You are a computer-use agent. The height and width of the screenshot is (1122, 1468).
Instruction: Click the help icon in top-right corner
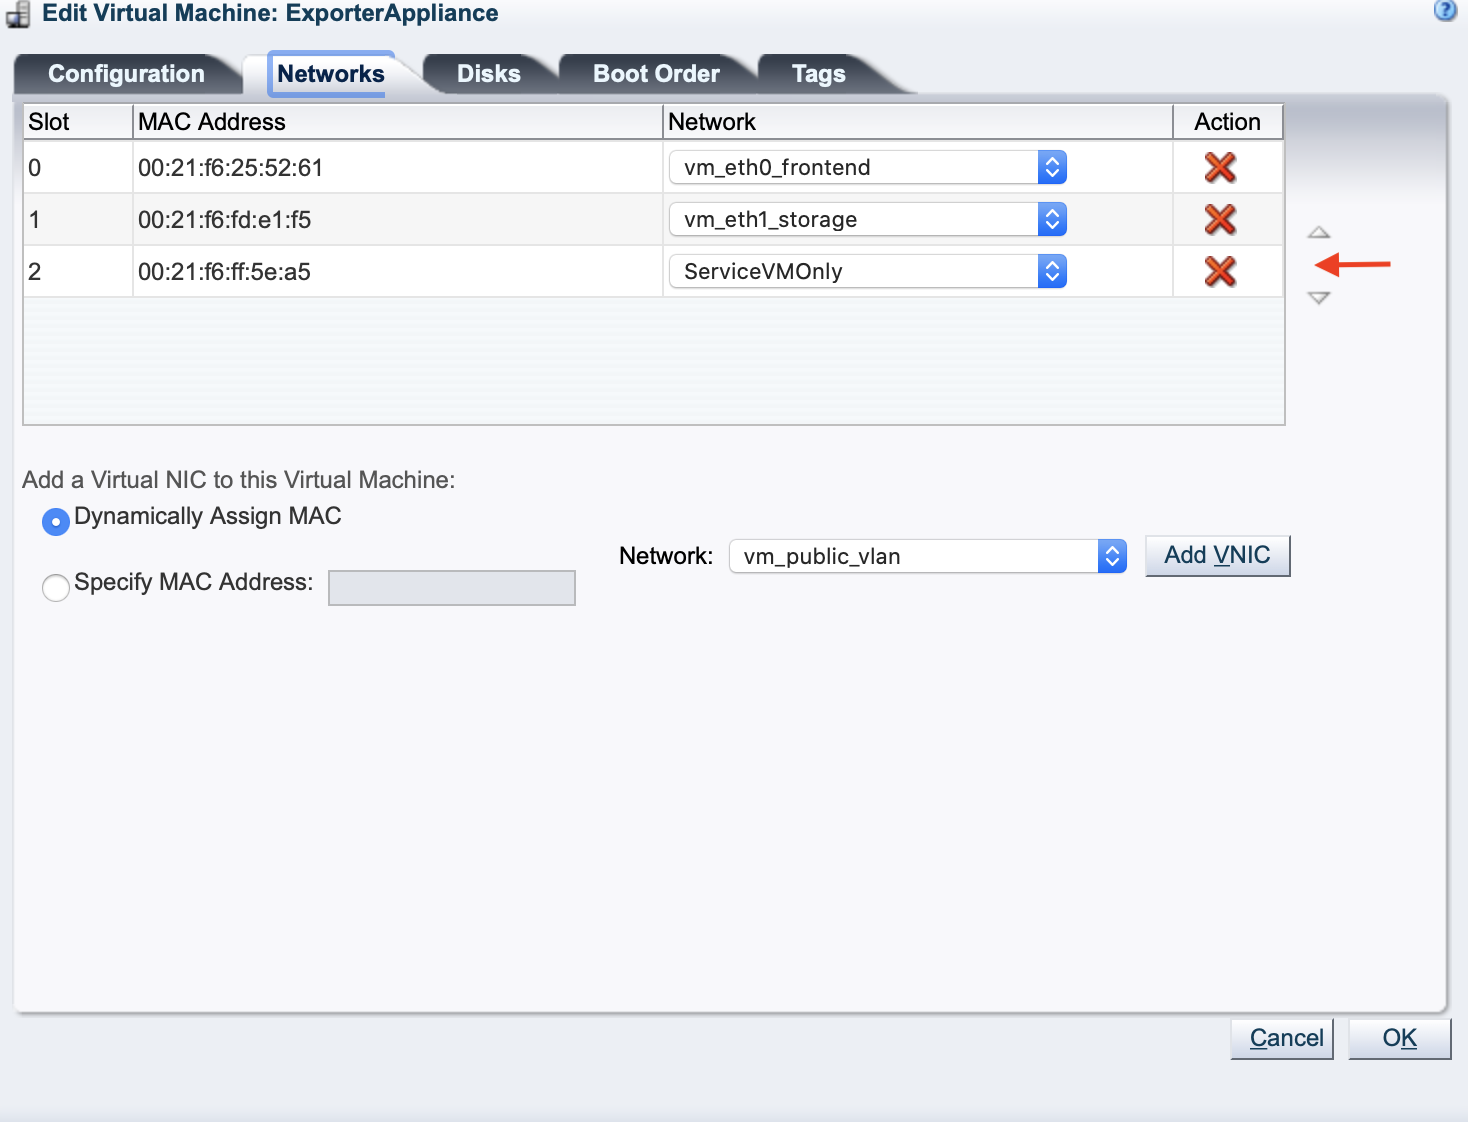(1444, 11)
